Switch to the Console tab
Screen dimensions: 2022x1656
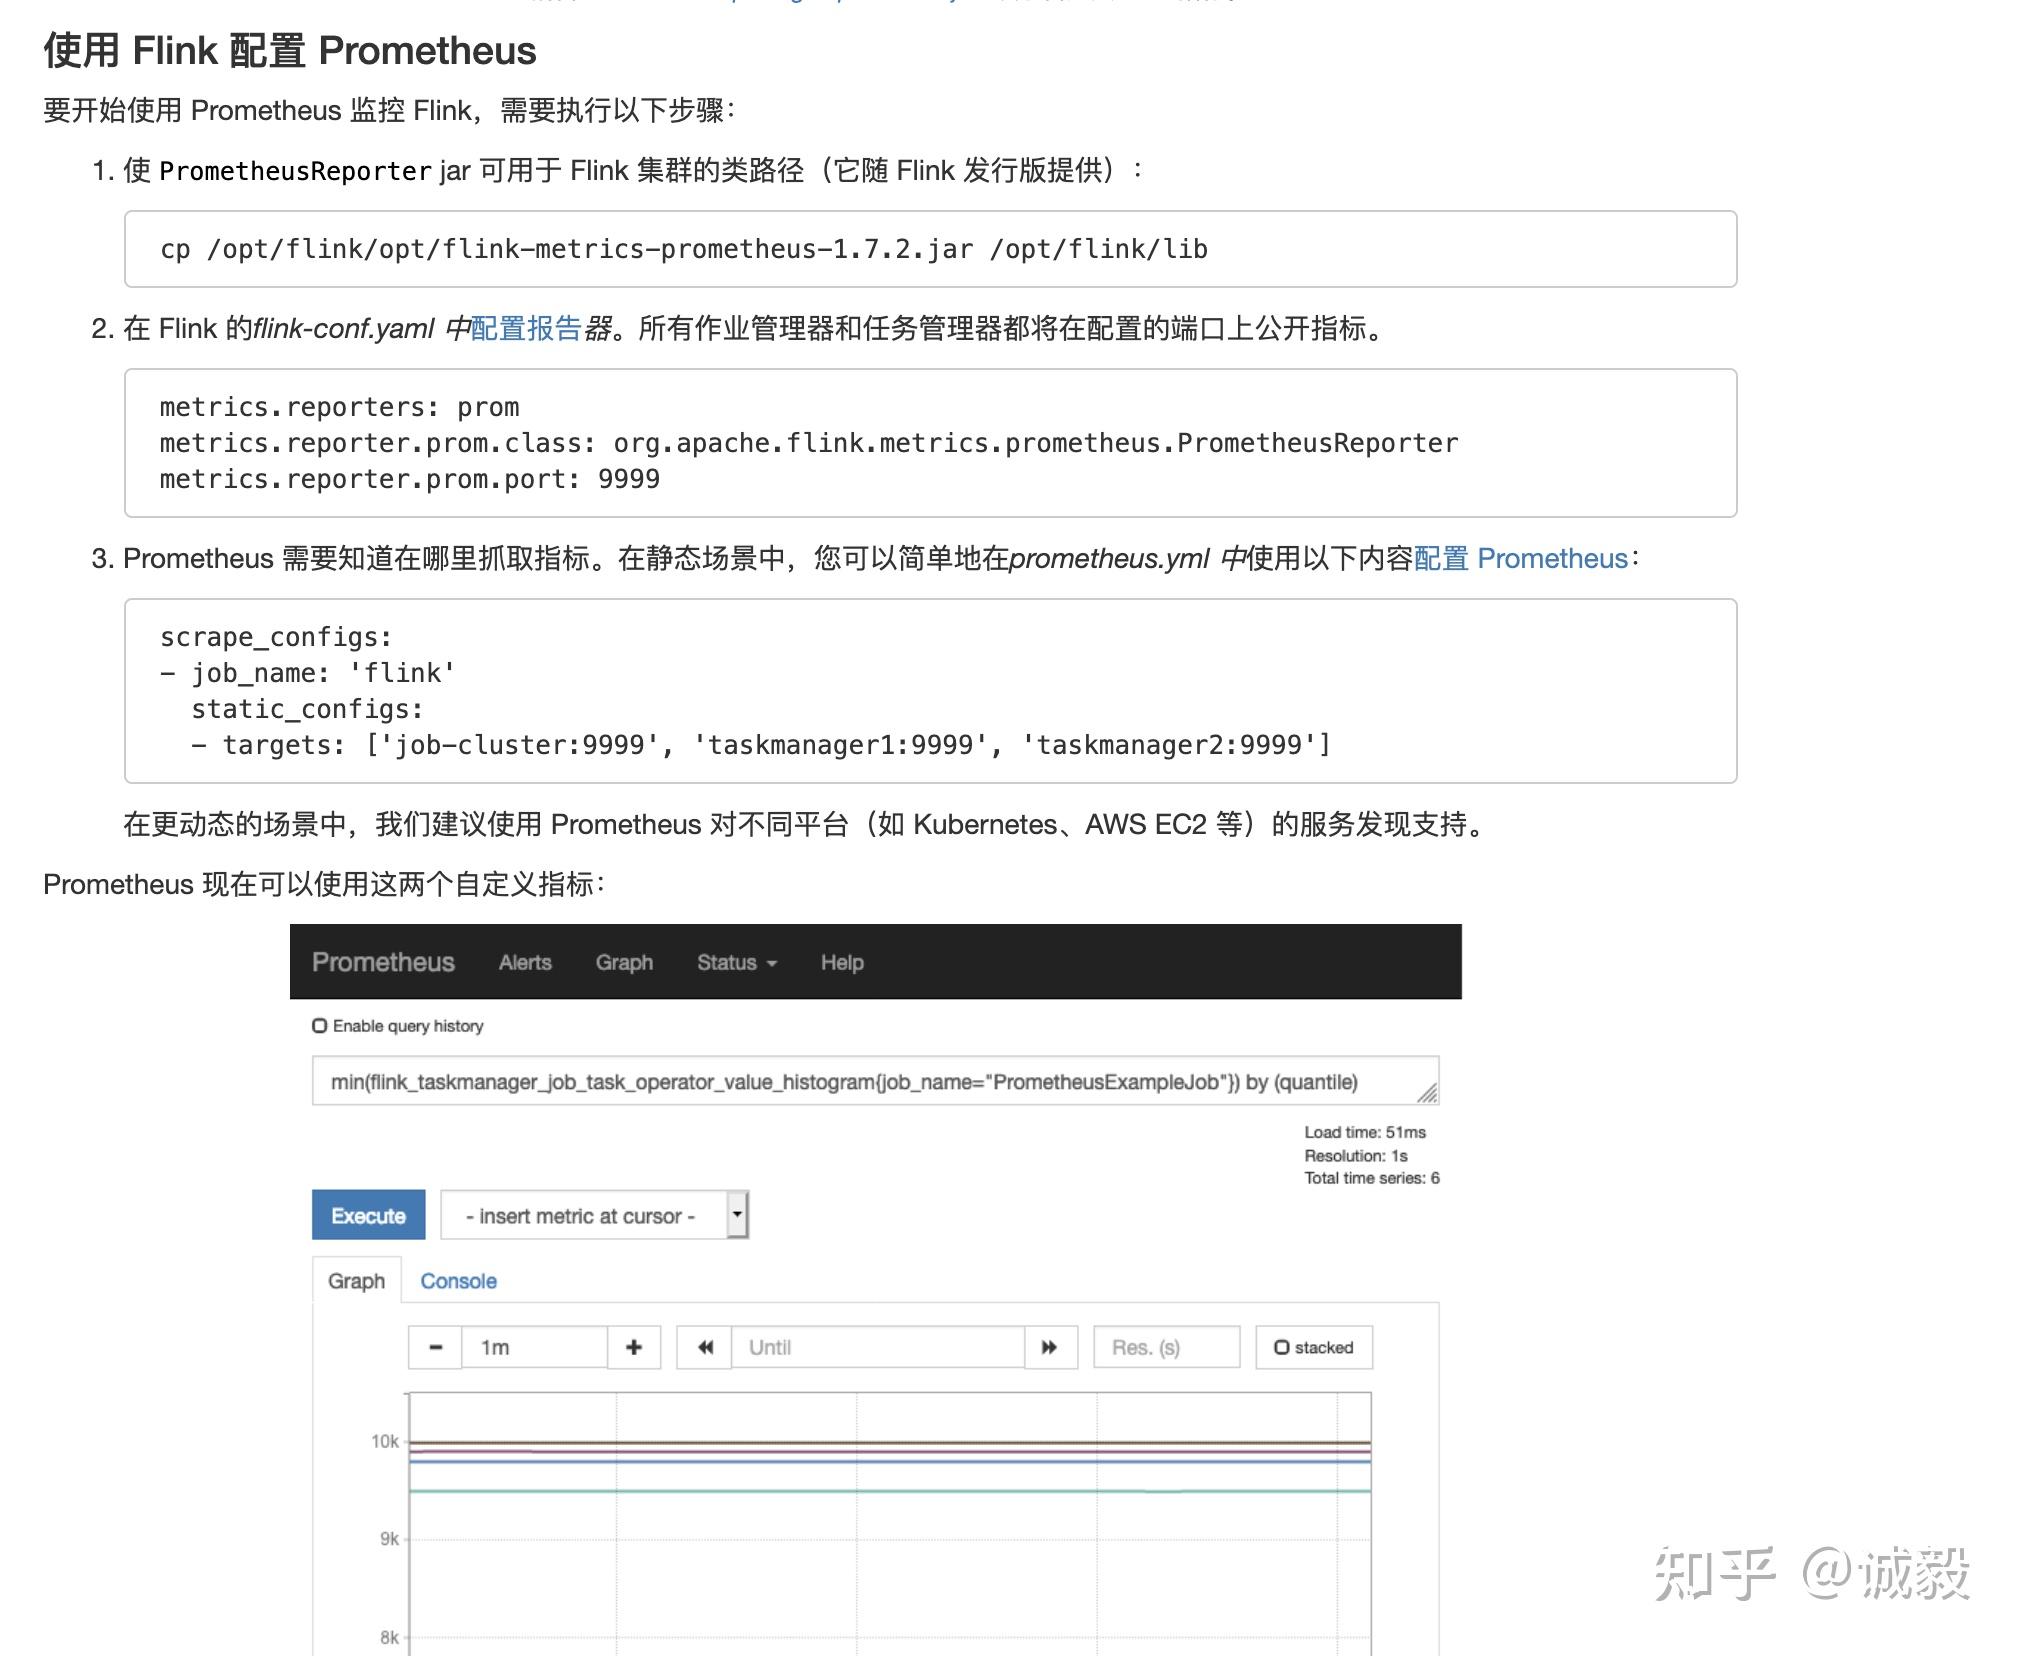(x=458, y=1280)
